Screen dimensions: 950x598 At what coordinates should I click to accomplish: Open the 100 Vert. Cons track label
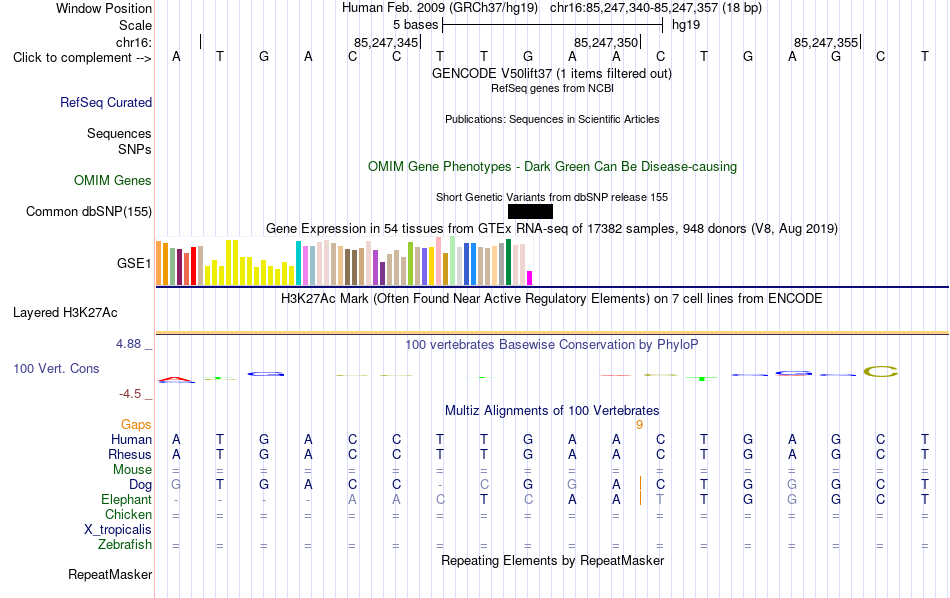(x=56, y=368)
